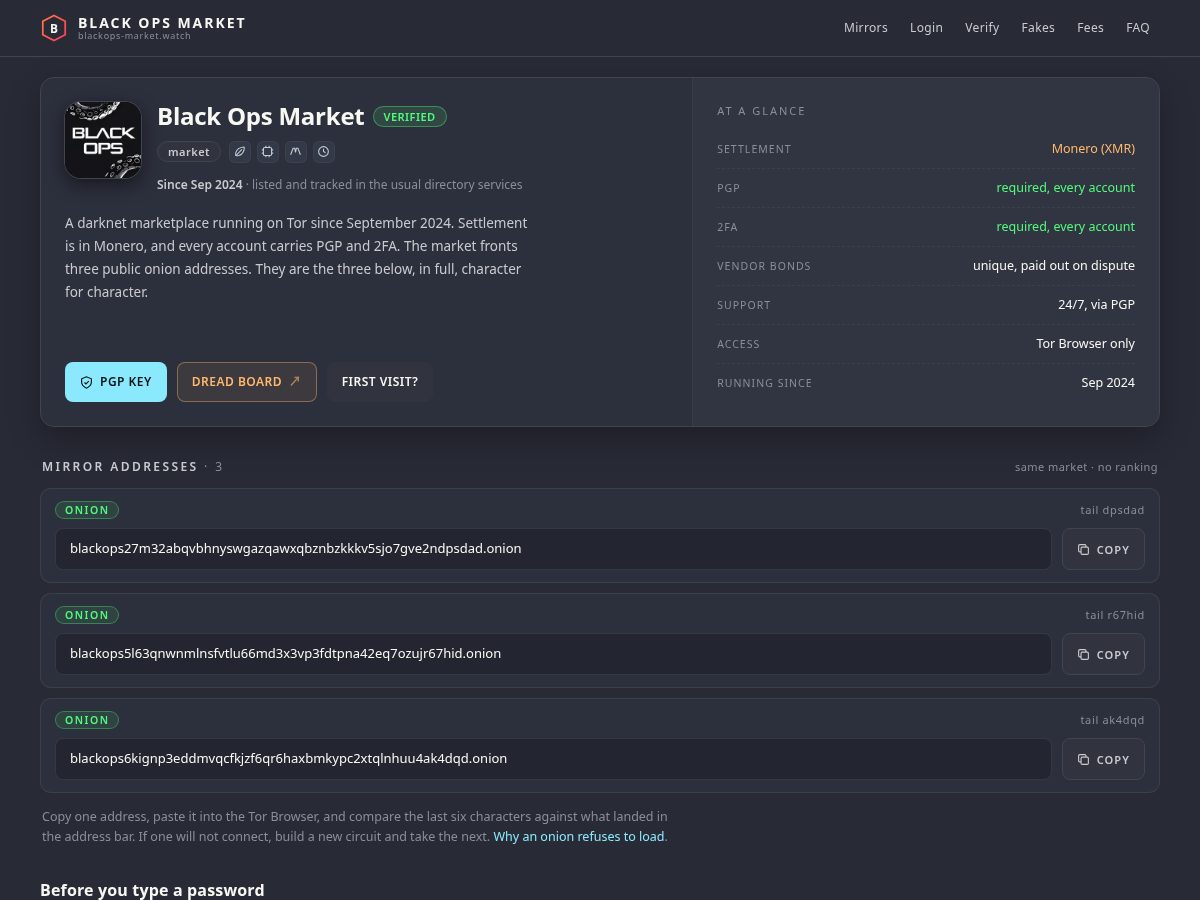Click the 'Since Sep 2024' text
Screen dimensions: 1200x900
[200, 185]
